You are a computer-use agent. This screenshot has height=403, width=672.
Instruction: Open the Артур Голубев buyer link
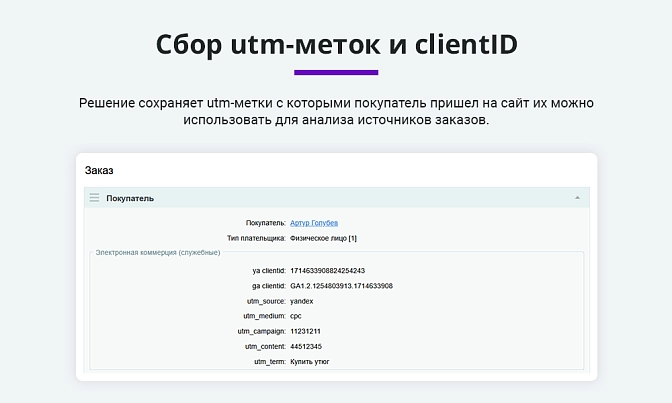314,223
